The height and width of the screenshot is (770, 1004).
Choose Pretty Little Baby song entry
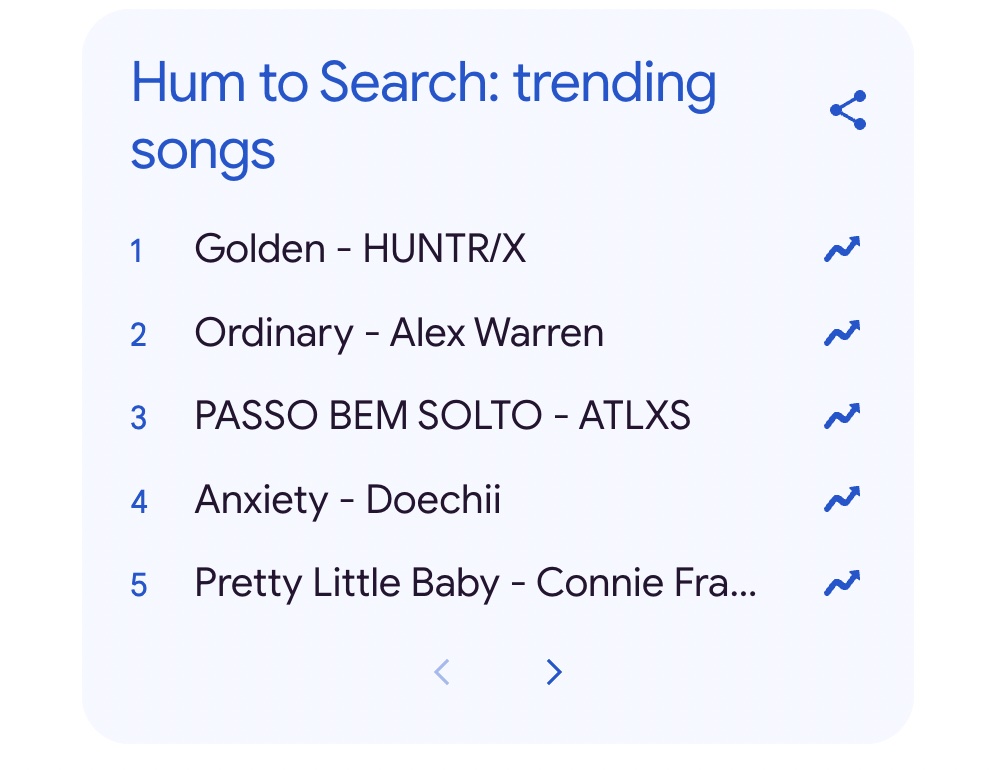475,583
